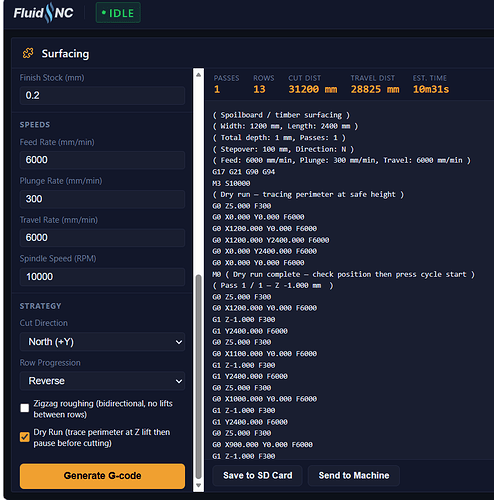Click the scrollbar up arrow
This screenshot has height=500, width=494.
(198, 75)
